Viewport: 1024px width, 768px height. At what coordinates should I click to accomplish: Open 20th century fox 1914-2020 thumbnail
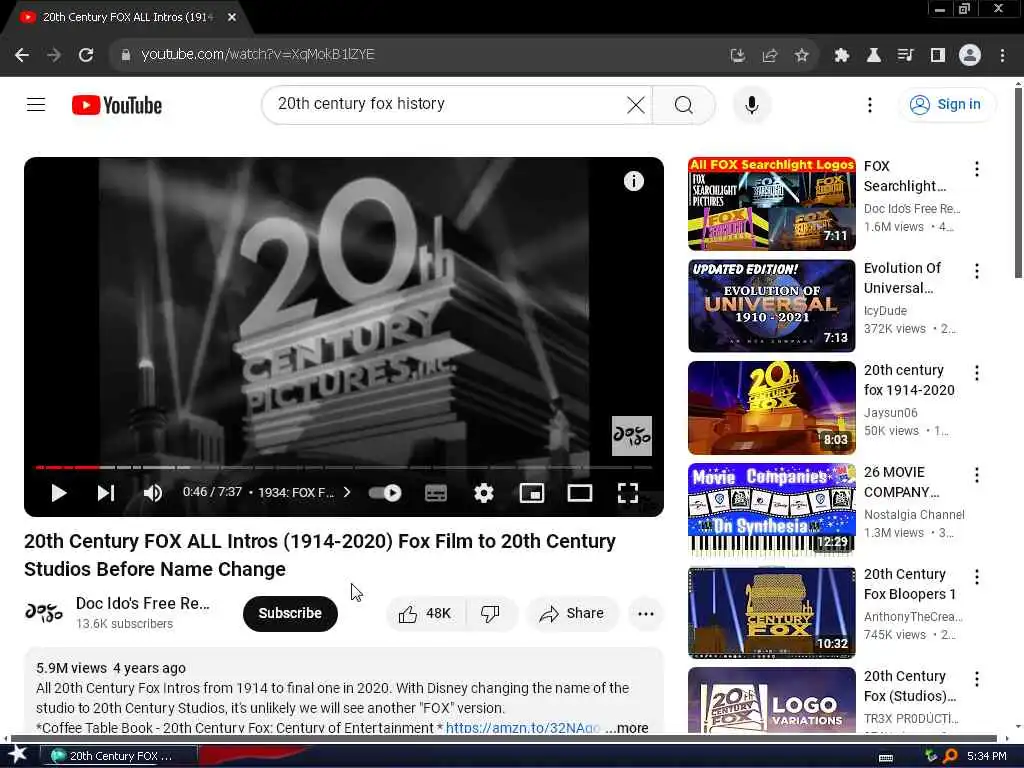(771, 408)
